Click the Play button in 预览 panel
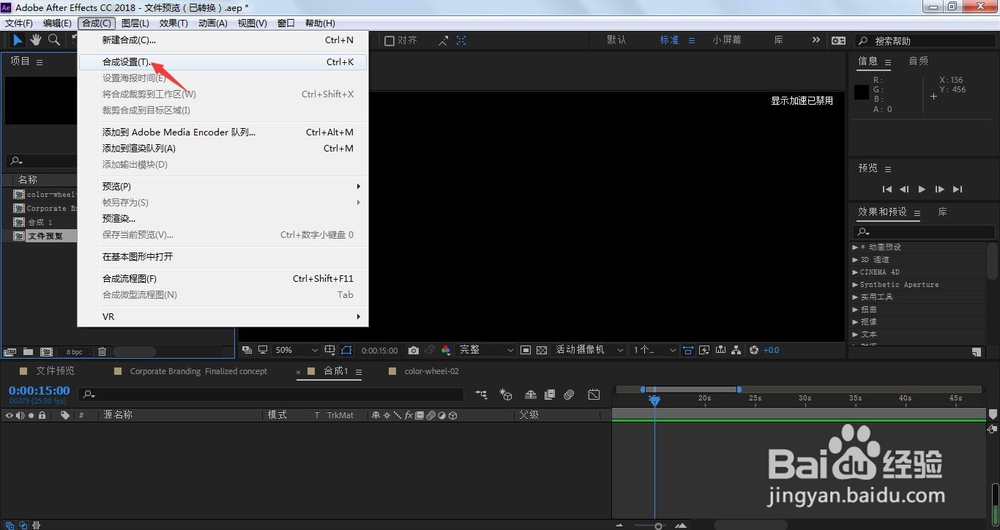1000x530 pixels. click(922, 189)
